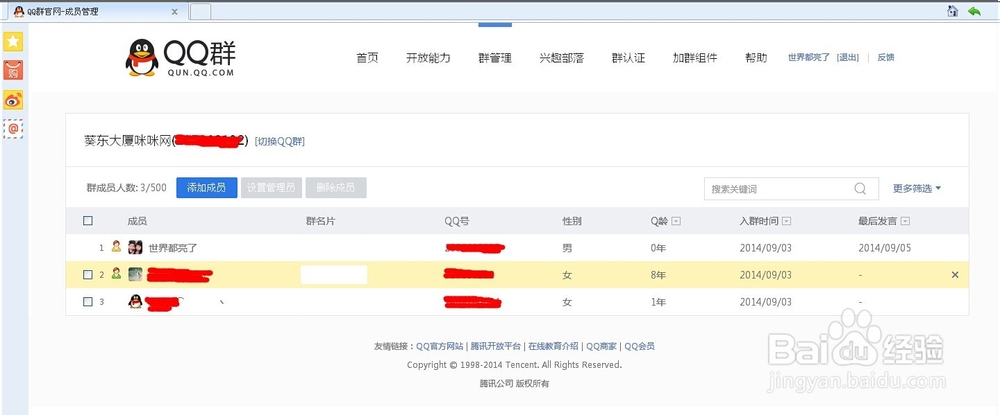The width and height of the screenshot is (1000, 415).
Task: Click the white 群名片 field in row 2
Action: point(334,275)
